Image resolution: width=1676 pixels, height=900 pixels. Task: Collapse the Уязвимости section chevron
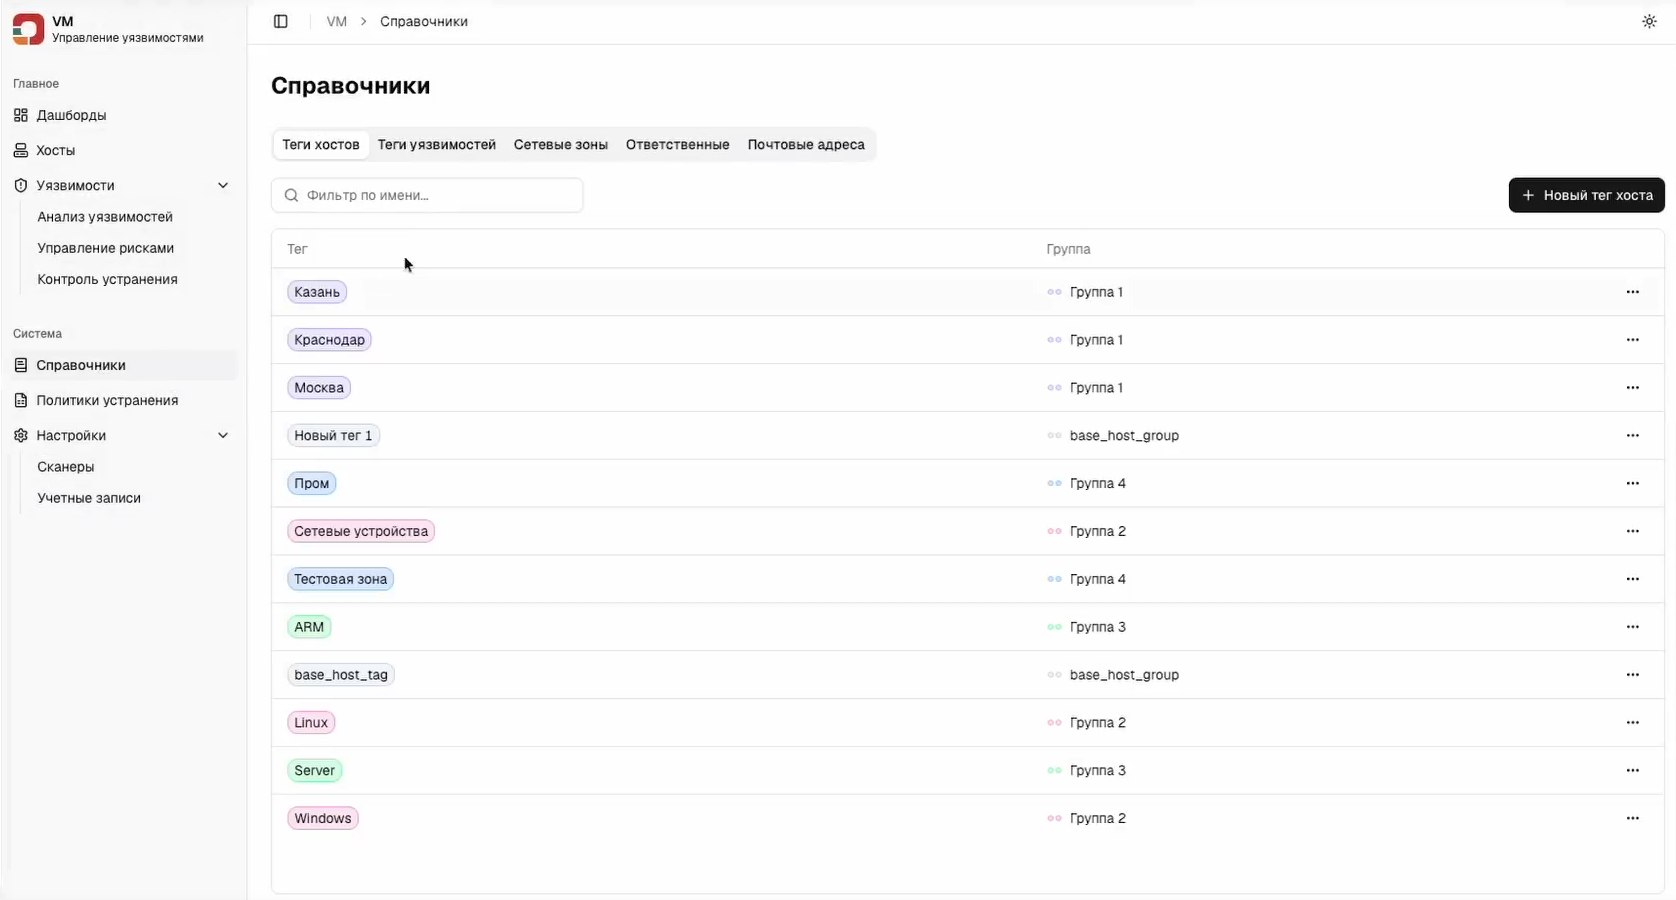tap(223, 186)
